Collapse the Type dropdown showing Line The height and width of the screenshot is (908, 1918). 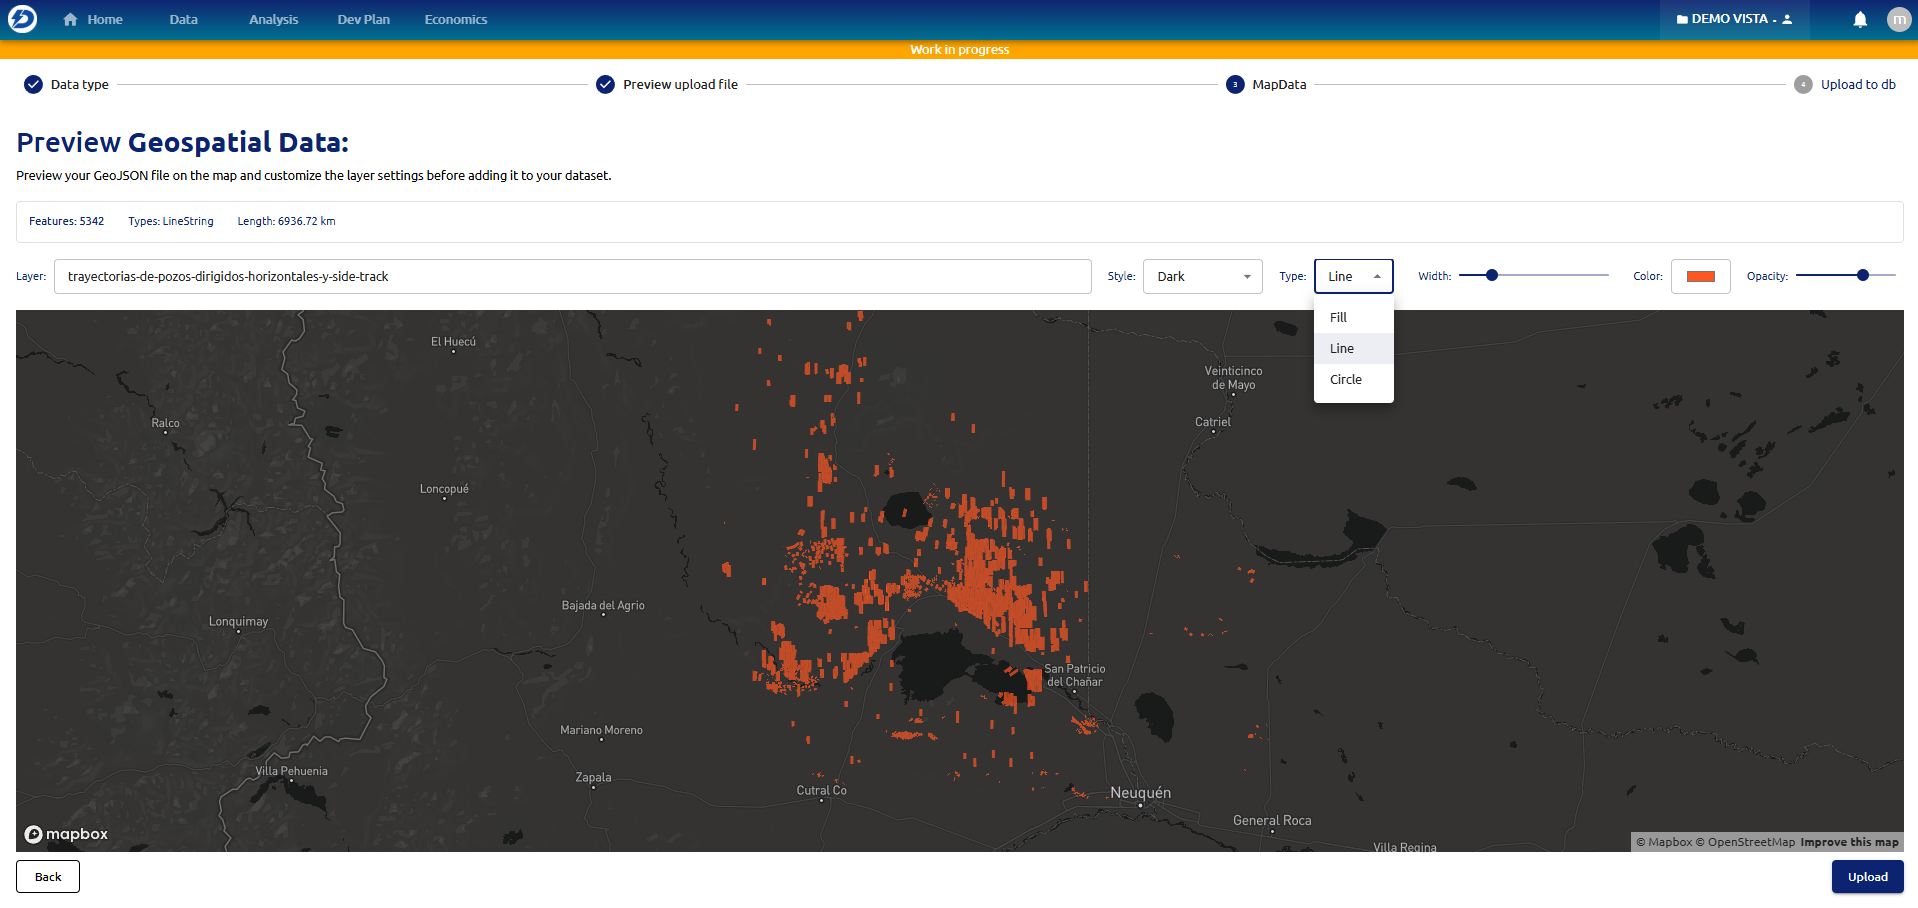pyautogui.click(x=1353, y=277)
